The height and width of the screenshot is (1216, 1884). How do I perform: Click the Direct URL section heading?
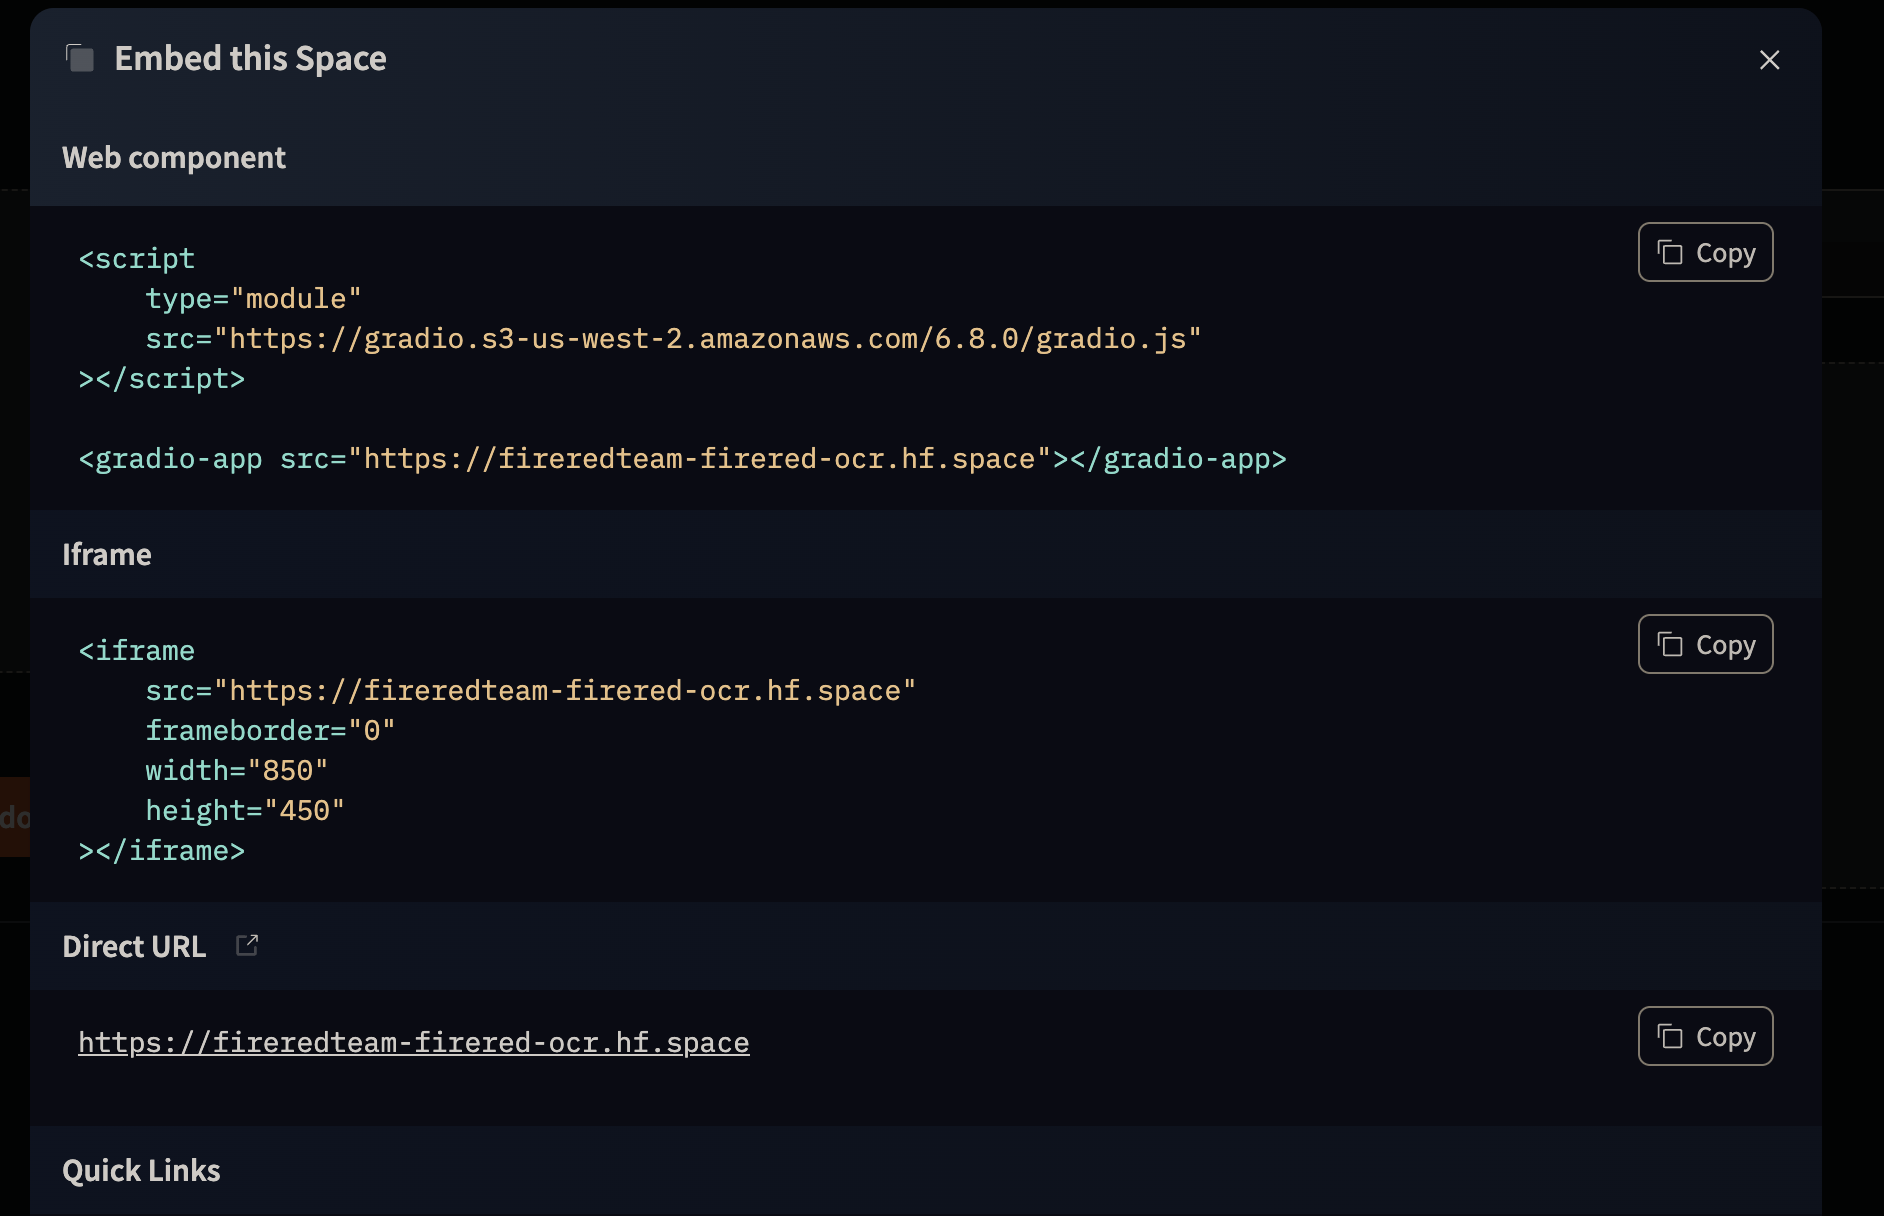coord(134,947)
